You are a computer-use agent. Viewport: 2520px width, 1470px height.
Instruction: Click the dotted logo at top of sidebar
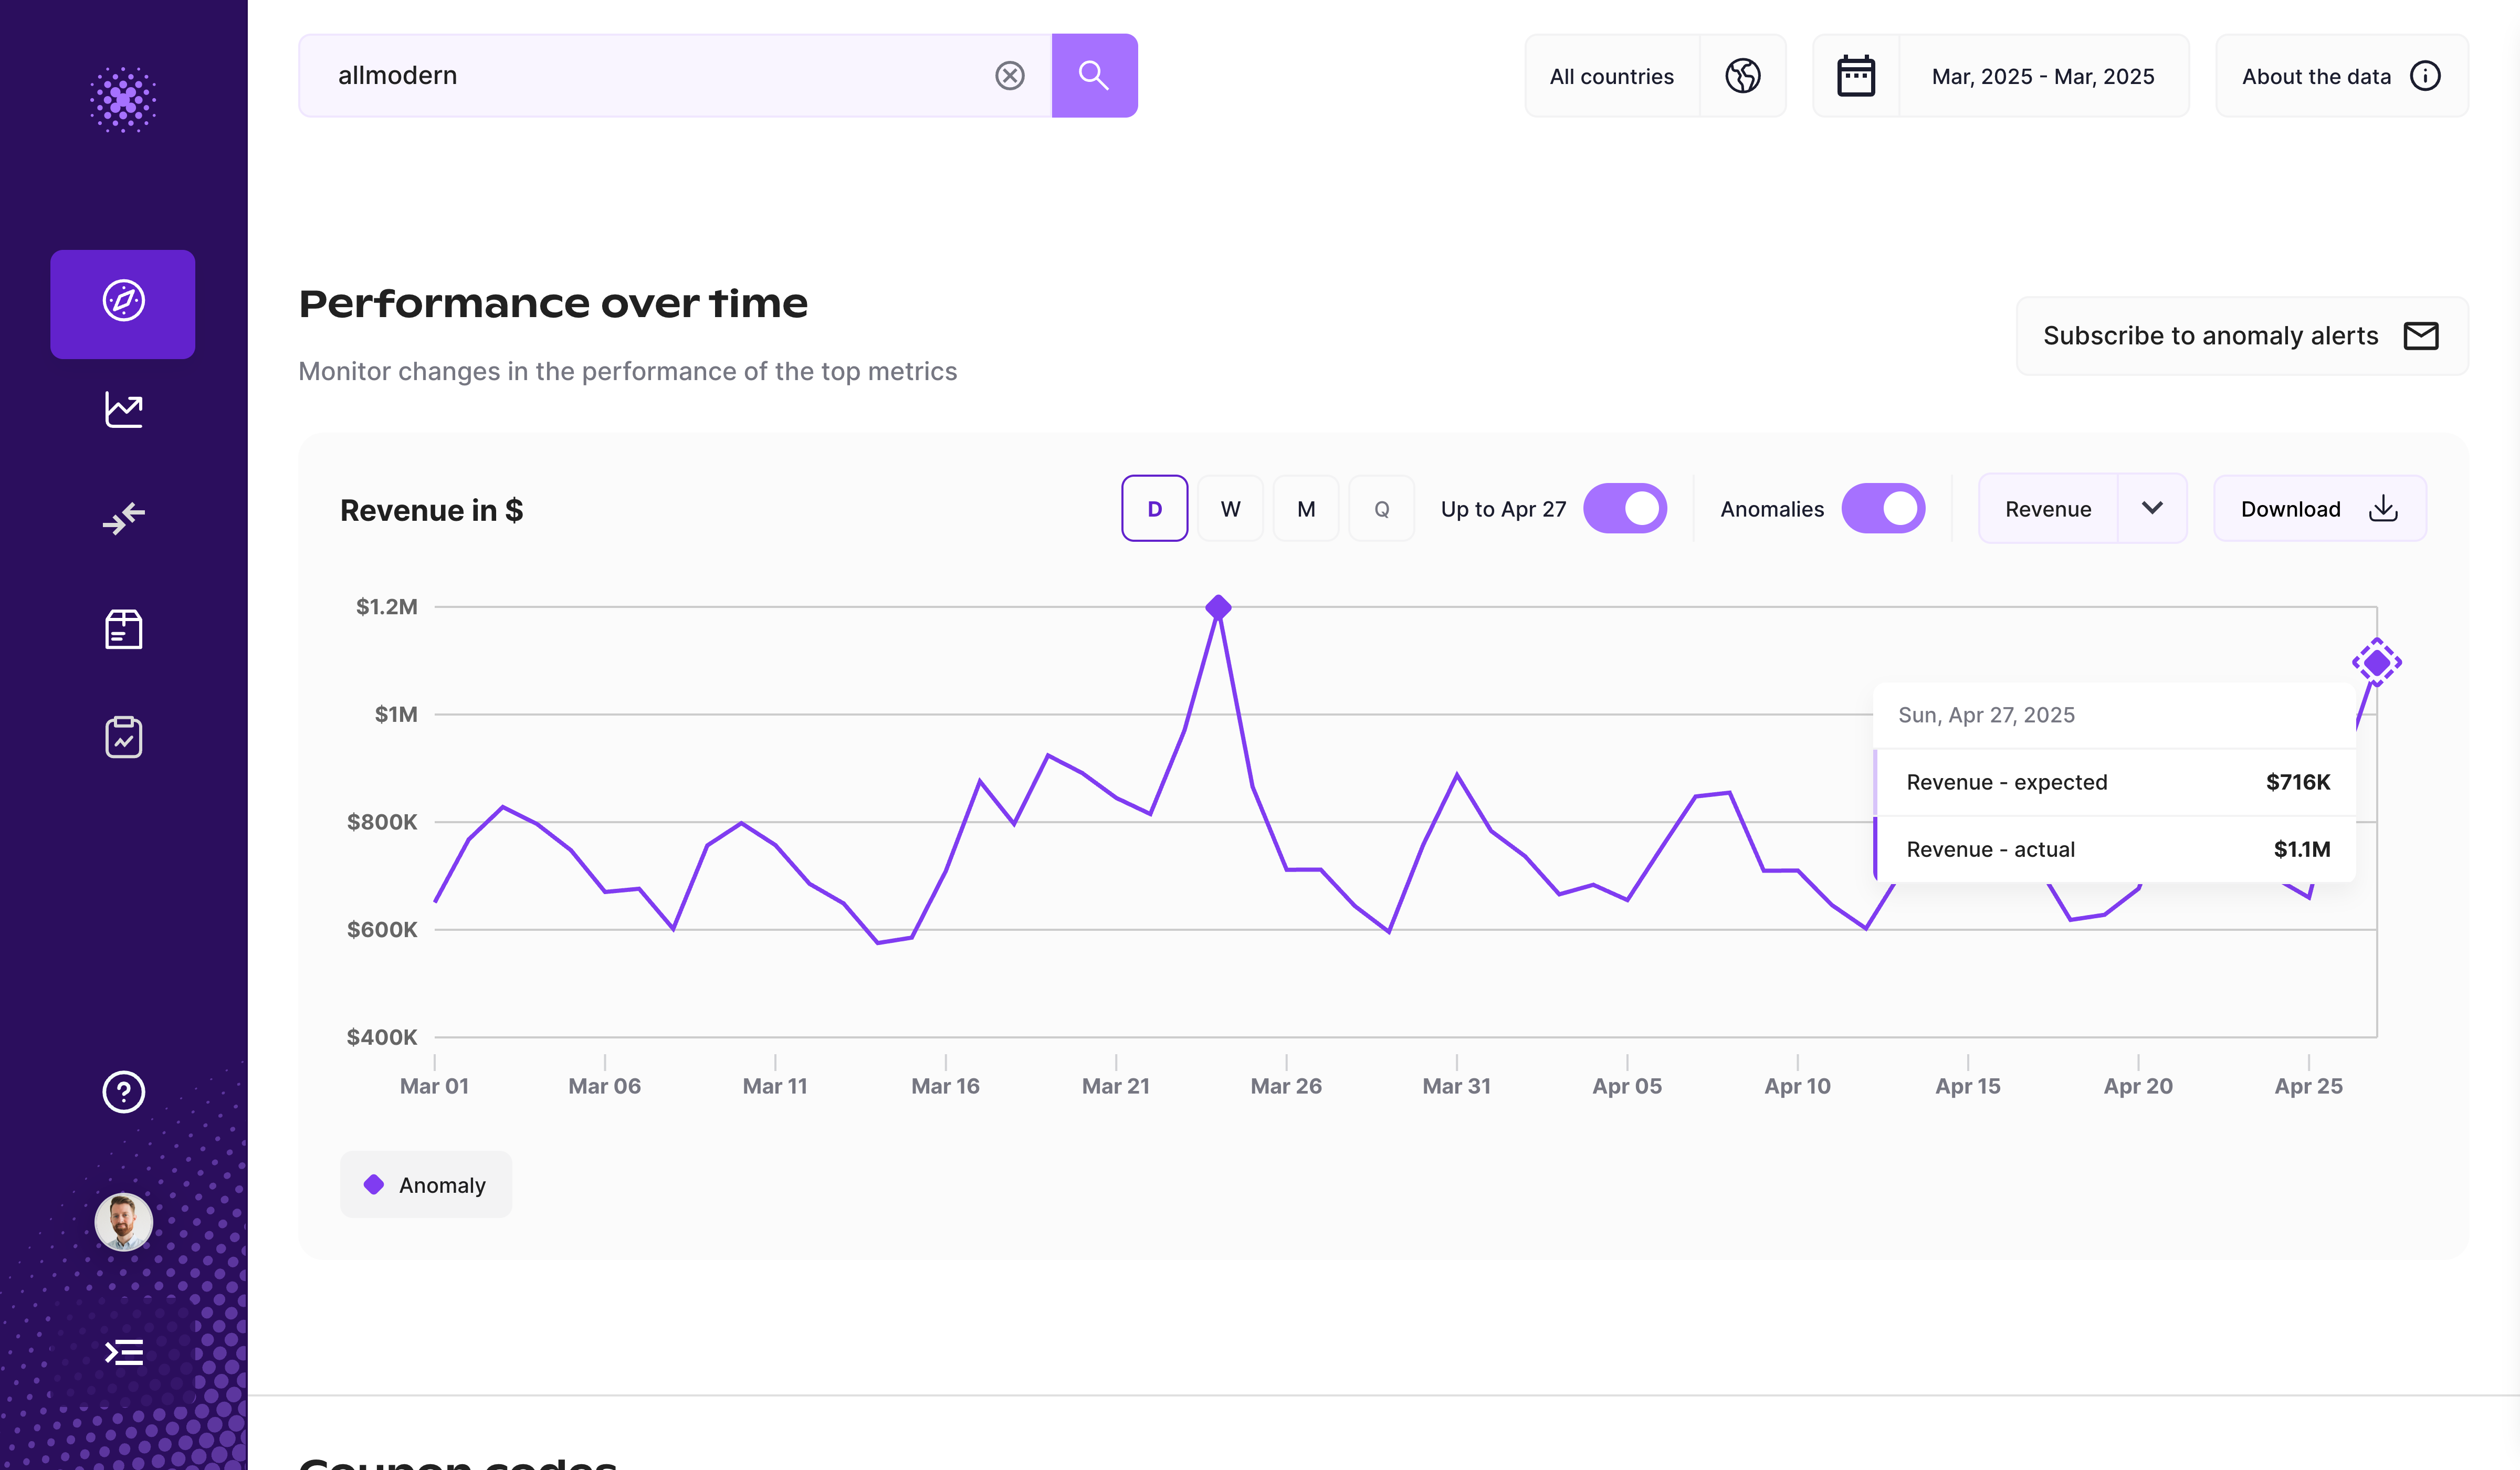tap(123, 99)
